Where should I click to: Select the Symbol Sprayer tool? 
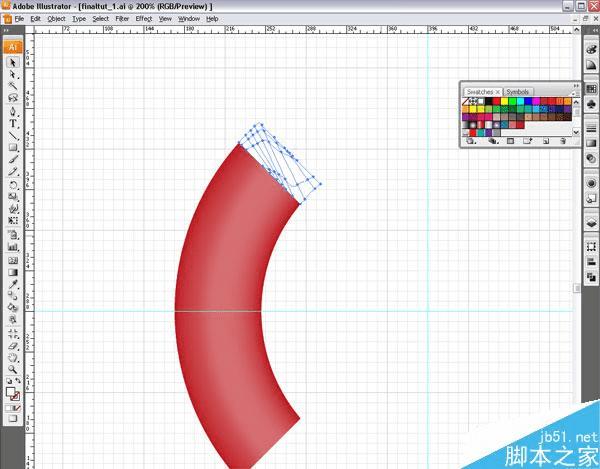click(13, 234)
